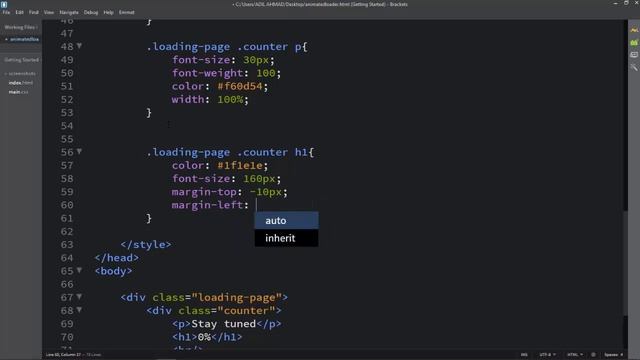
Task: Click the '.loading-page .counter p' selector
Action: point(224,47)
